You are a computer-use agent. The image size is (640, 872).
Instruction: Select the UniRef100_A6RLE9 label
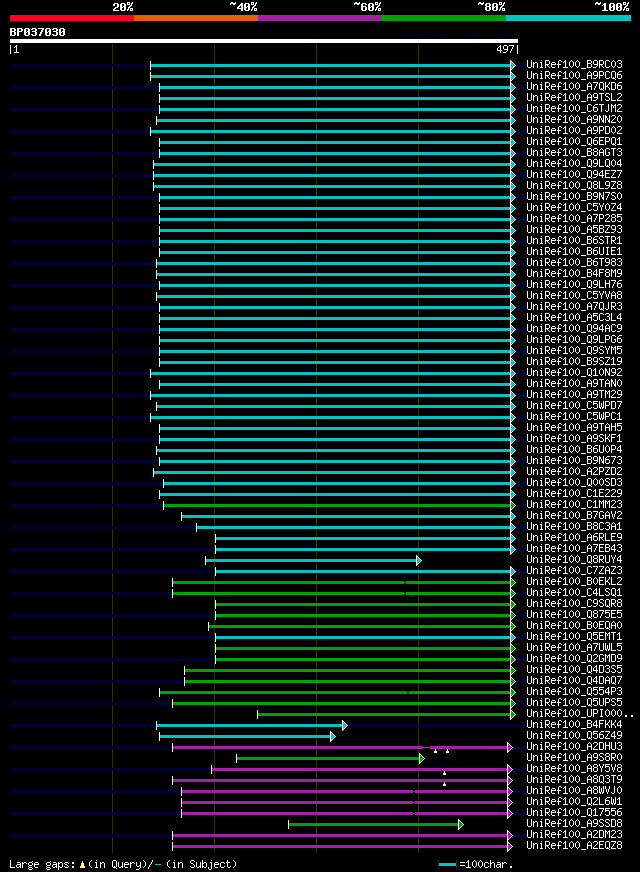coord(574,537)
